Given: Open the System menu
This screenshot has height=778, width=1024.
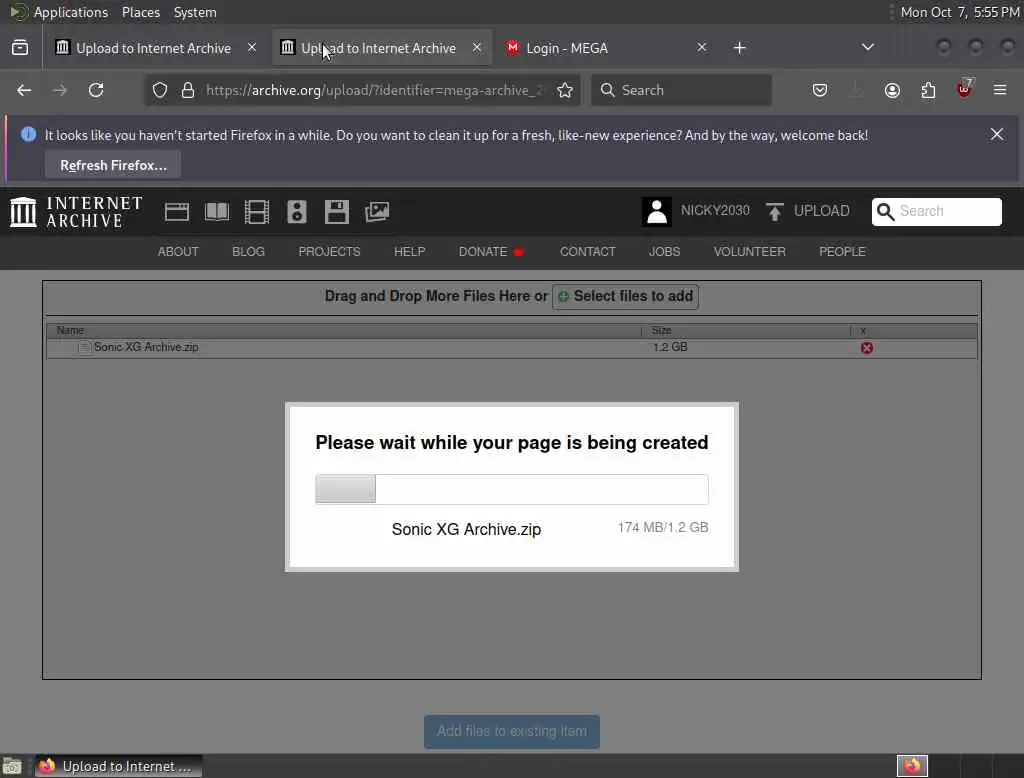Looking at the screenshot, I should click(195, 12).
